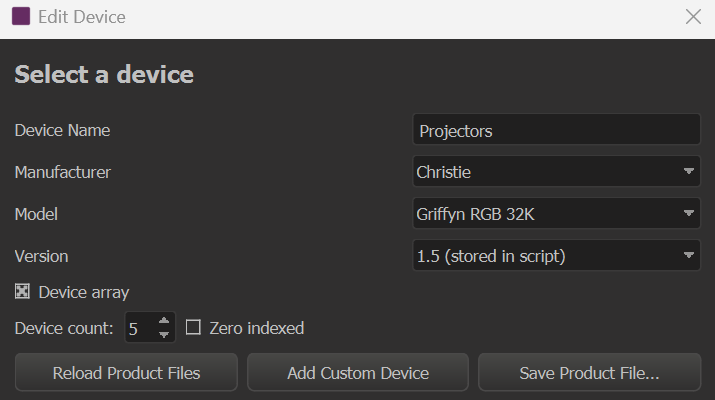Click the Device Name label
Screen dimensions: 715x400
(x=62, y=130)
